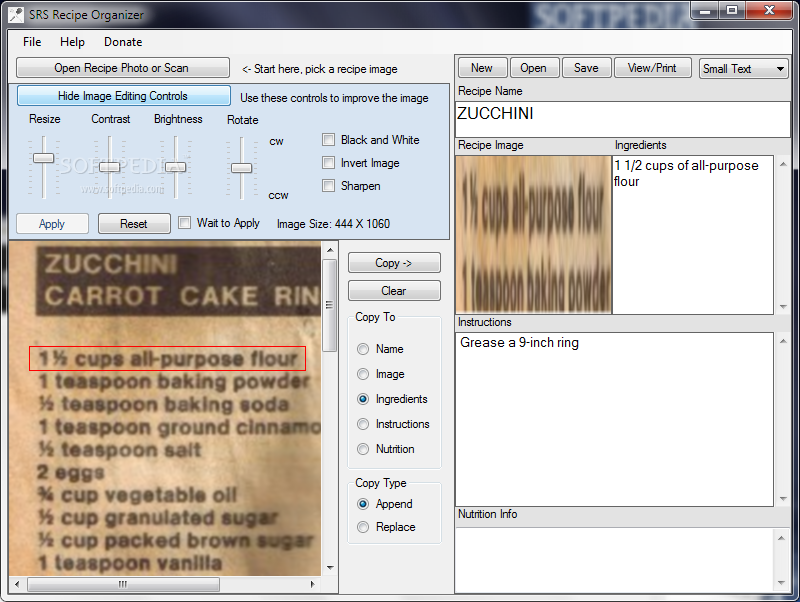
Task: Click Instructions box scroll up arrow
Action: tap(783, 341)
